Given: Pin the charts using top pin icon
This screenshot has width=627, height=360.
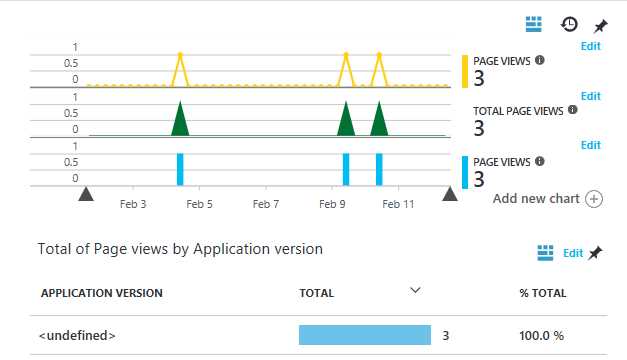Looking at the screenshot, I should point(600,26).
